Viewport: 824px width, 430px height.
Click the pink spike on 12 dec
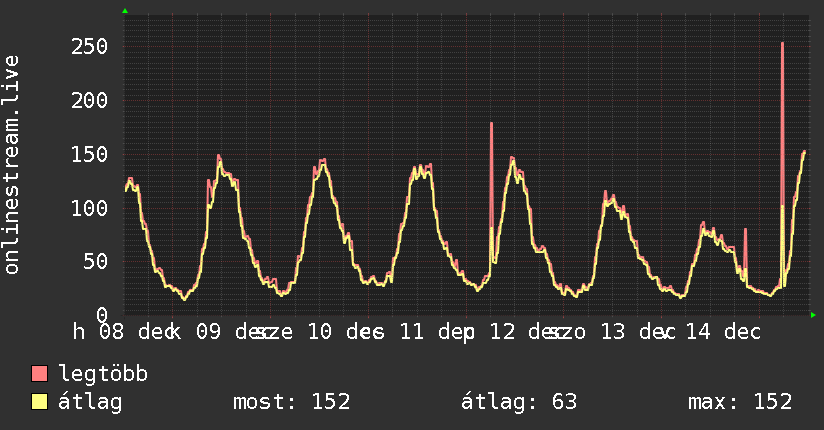(x=491, y=175)
